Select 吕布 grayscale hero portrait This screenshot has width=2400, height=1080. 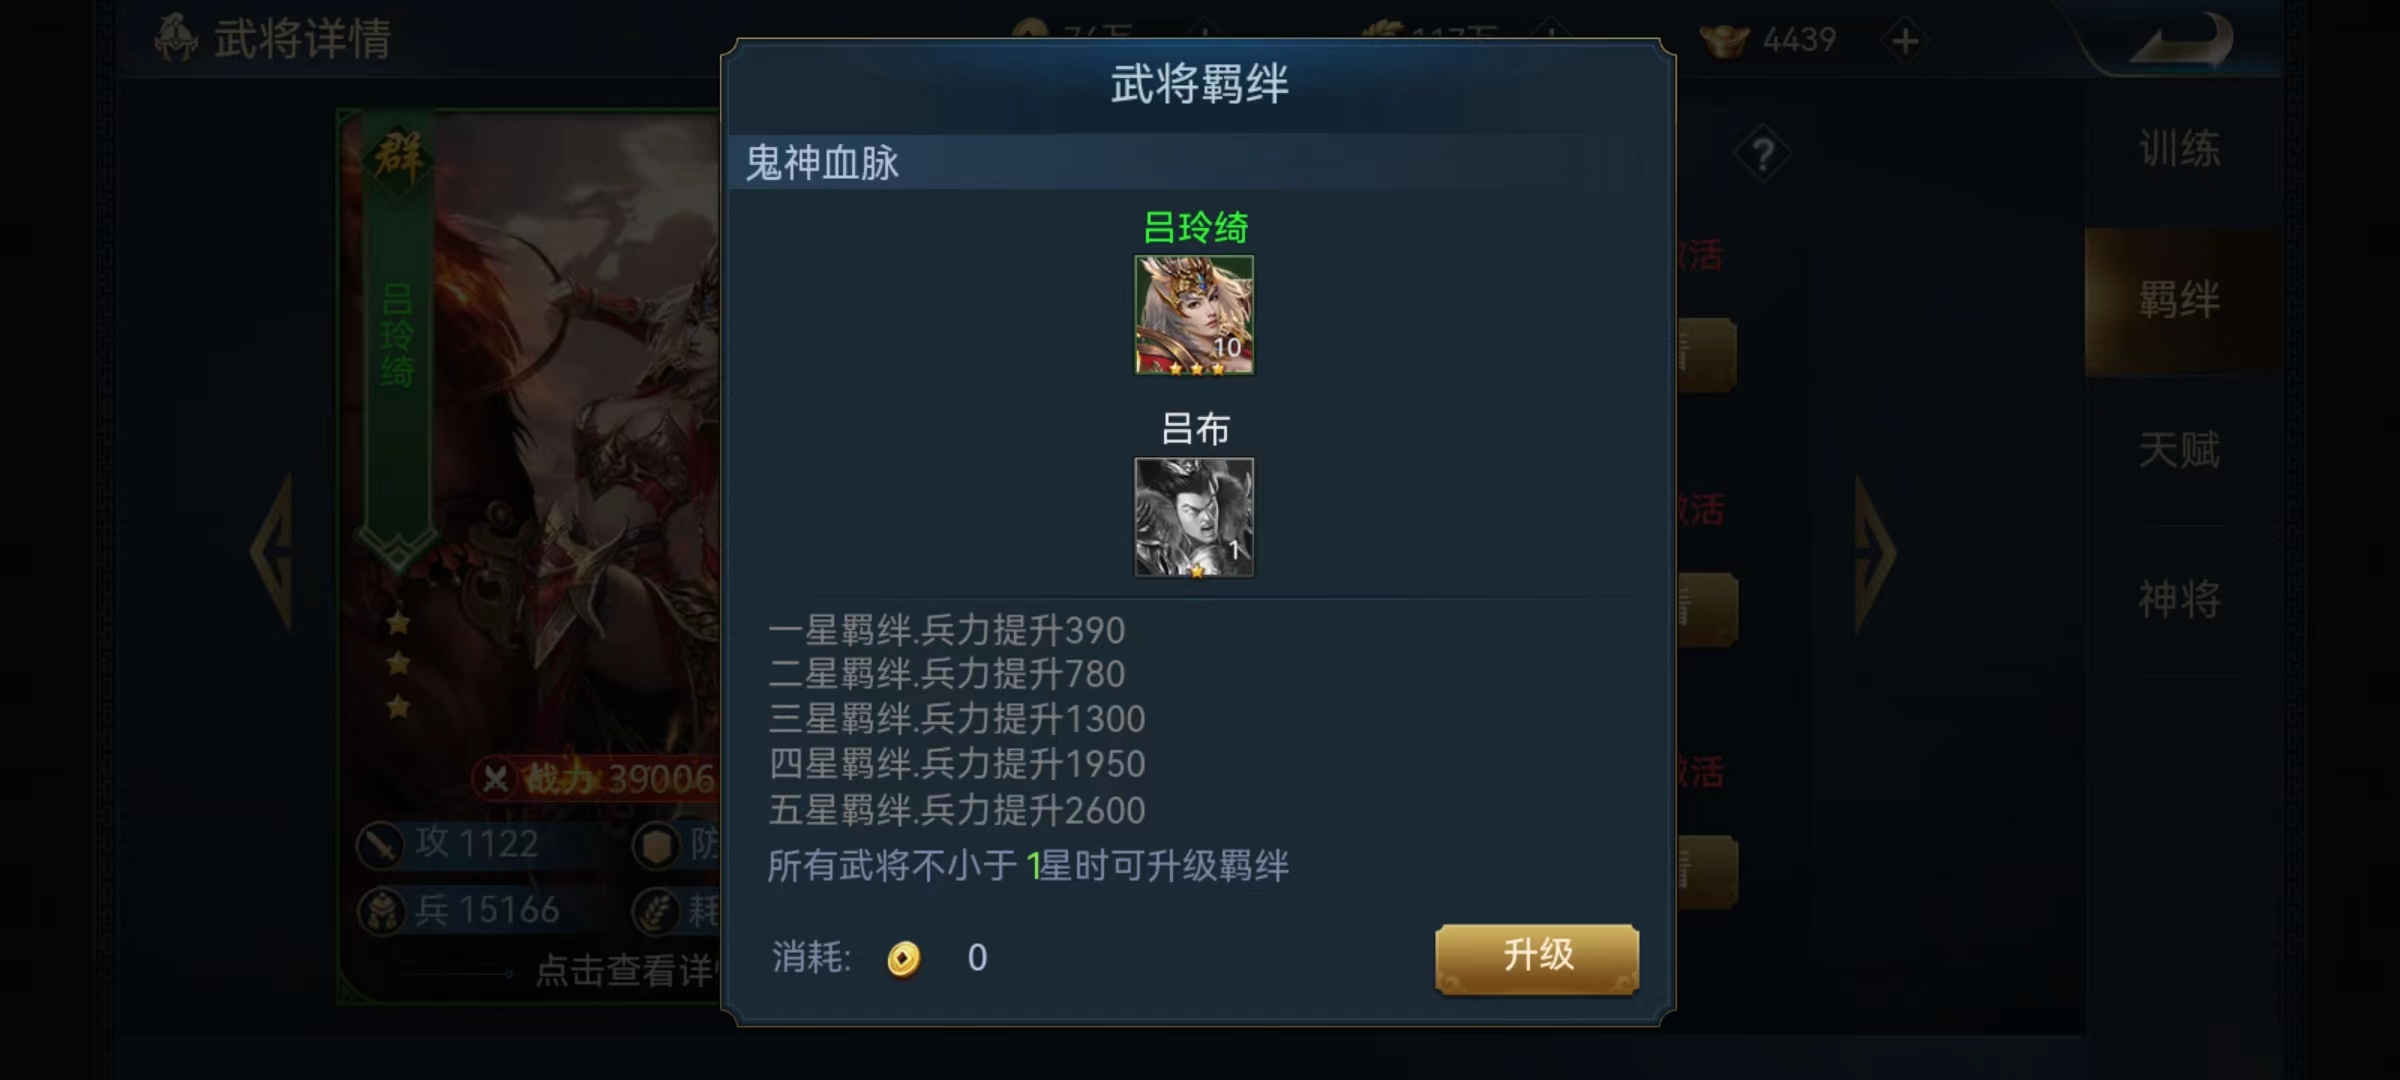tap(1194, 517)
